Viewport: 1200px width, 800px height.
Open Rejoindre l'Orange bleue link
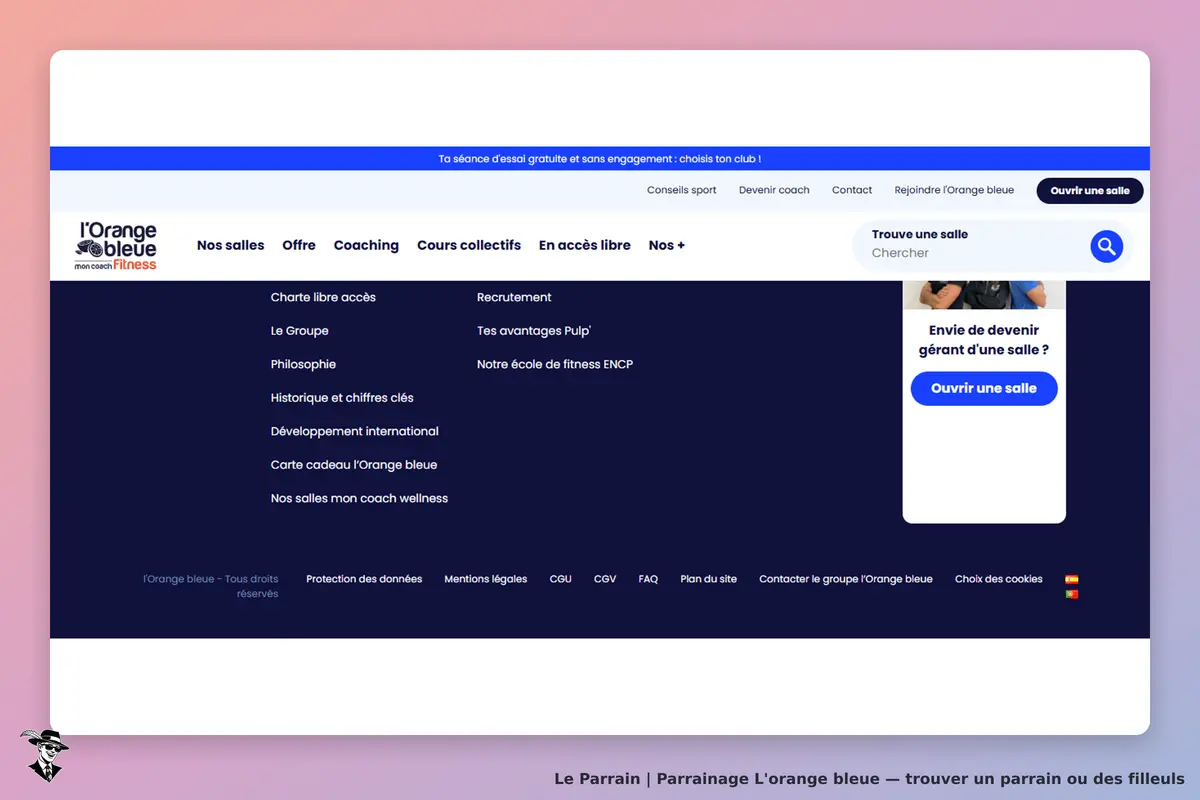tap(954, 190)
